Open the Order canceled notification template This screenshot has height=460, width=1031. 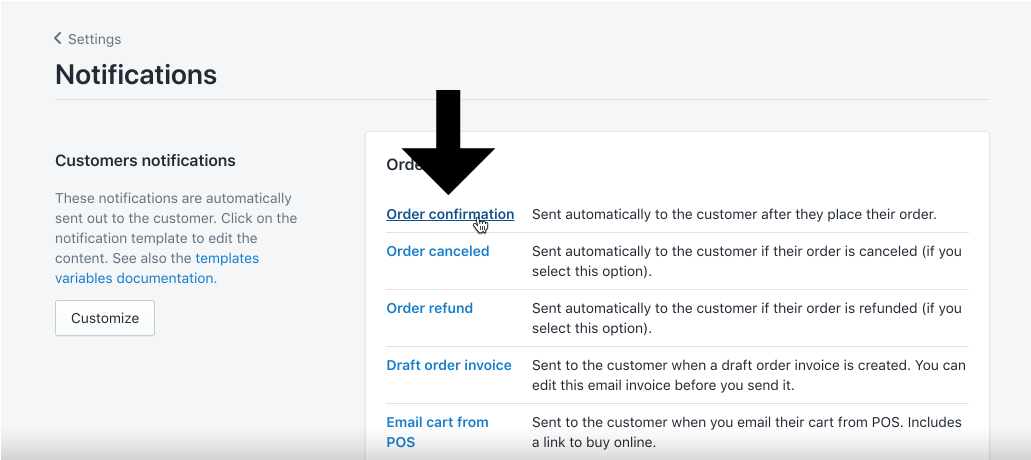pyautogui.click(x=437, y=251)
